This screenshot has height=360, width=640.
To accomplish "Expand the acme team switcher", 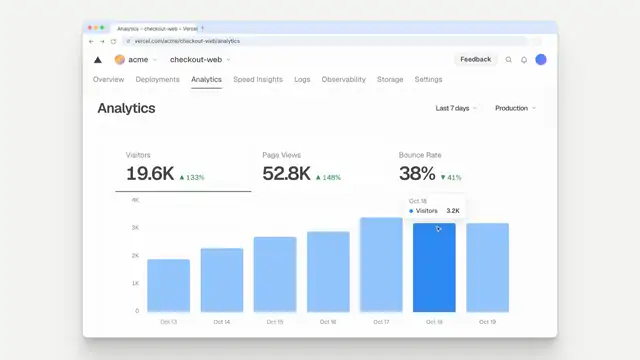I will tap(155, 60).
